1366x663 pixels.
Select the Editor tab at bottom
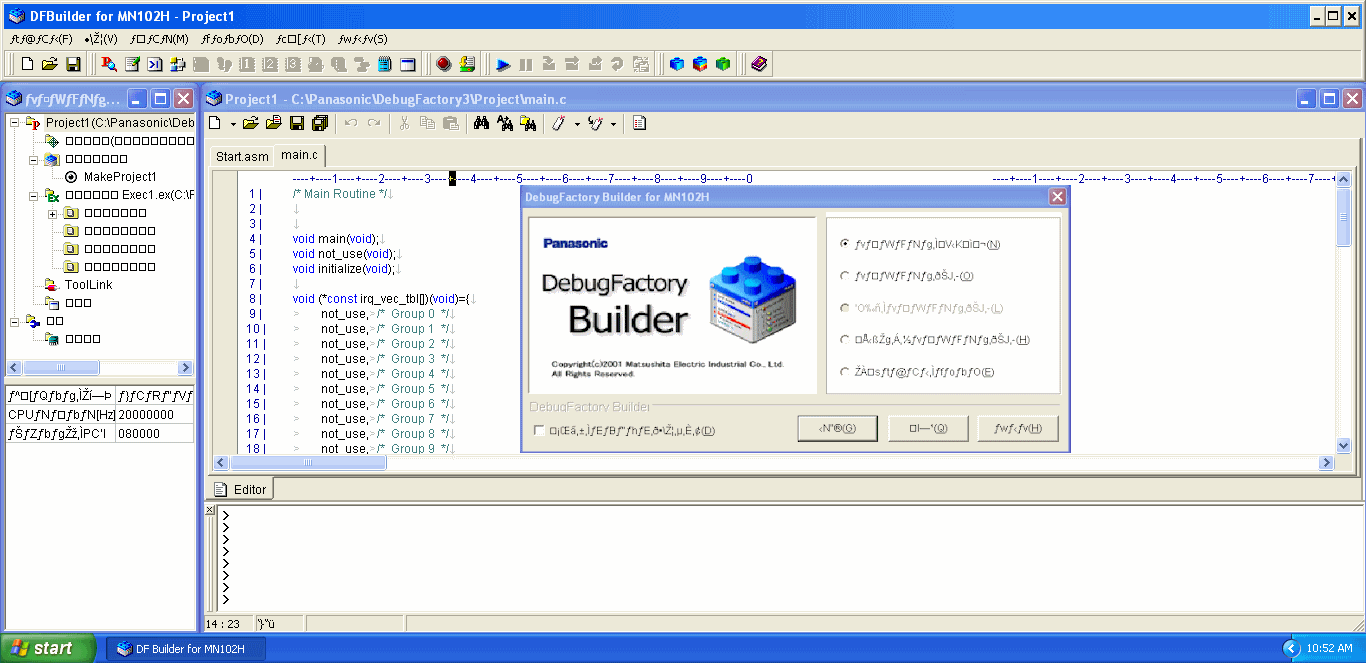(241, 489)
